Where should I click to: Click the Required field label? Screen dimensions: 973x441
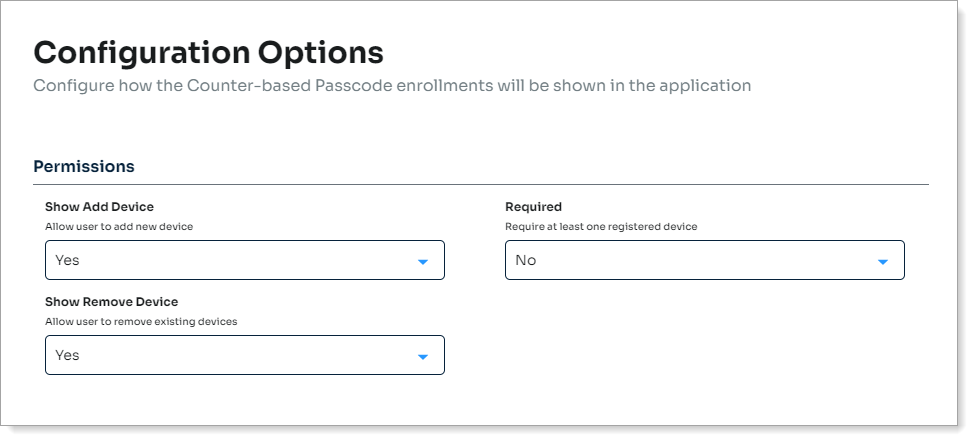(533, 207)
